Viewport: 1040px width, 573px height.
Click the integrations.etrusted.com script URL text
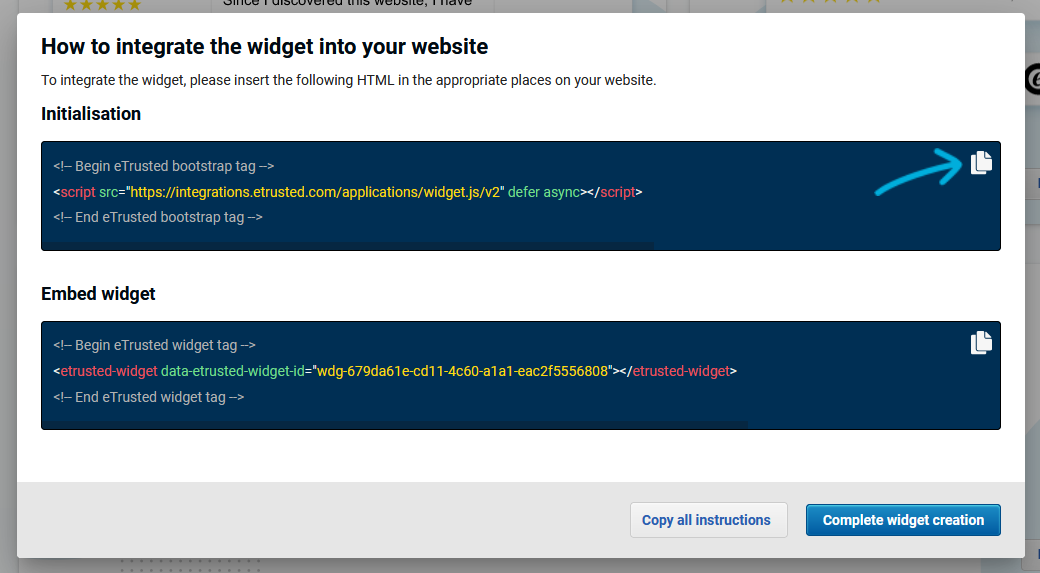pyautogui.click(x=315, y=192)
